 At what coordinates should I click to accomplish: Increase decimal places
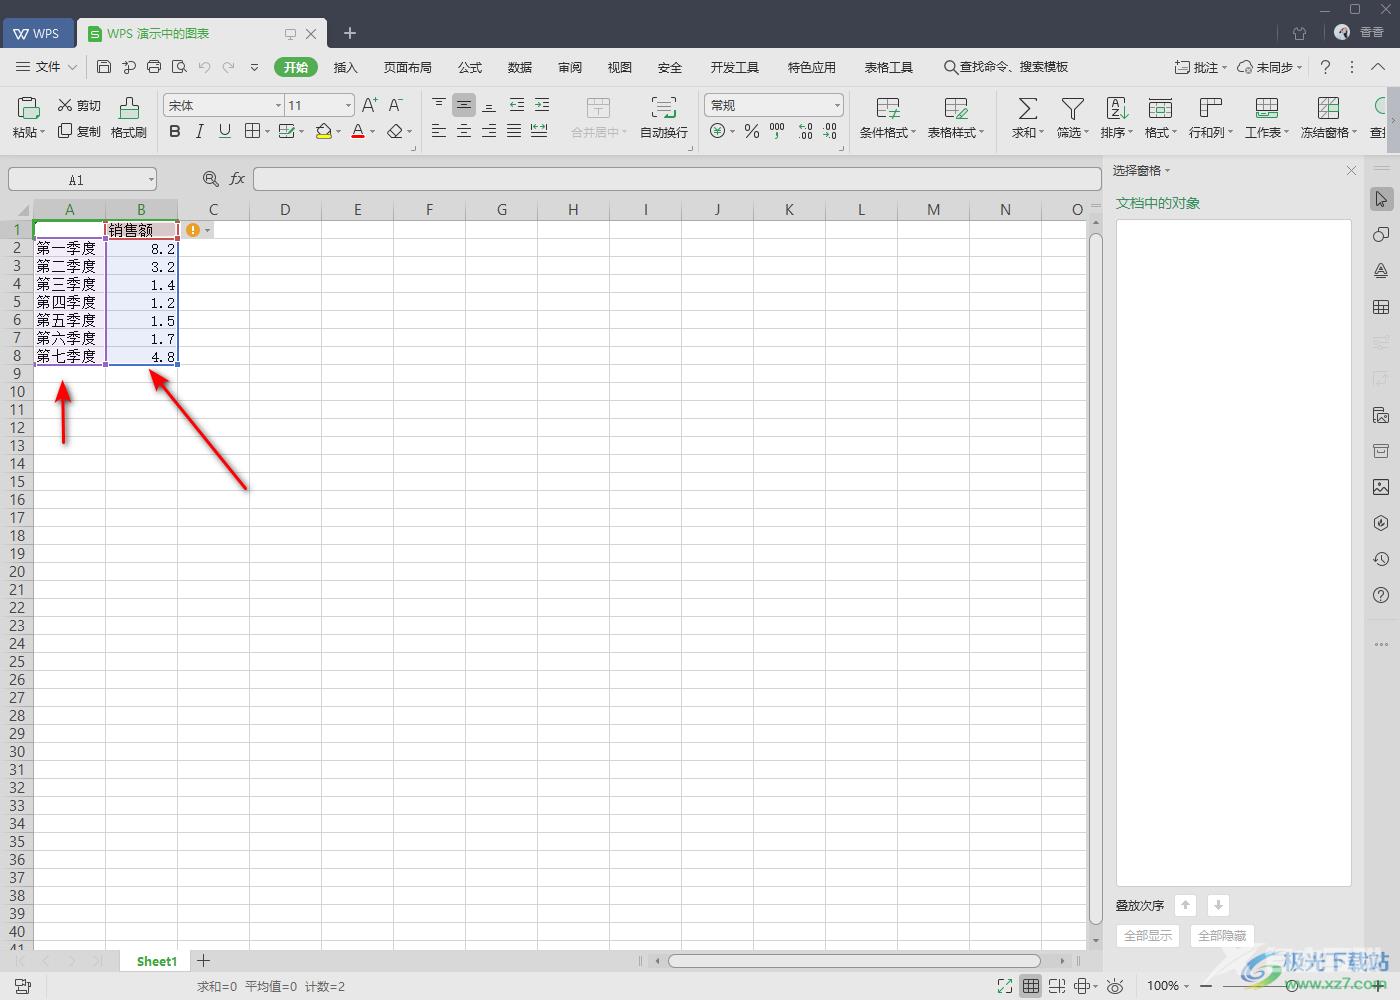pos(805,131)
